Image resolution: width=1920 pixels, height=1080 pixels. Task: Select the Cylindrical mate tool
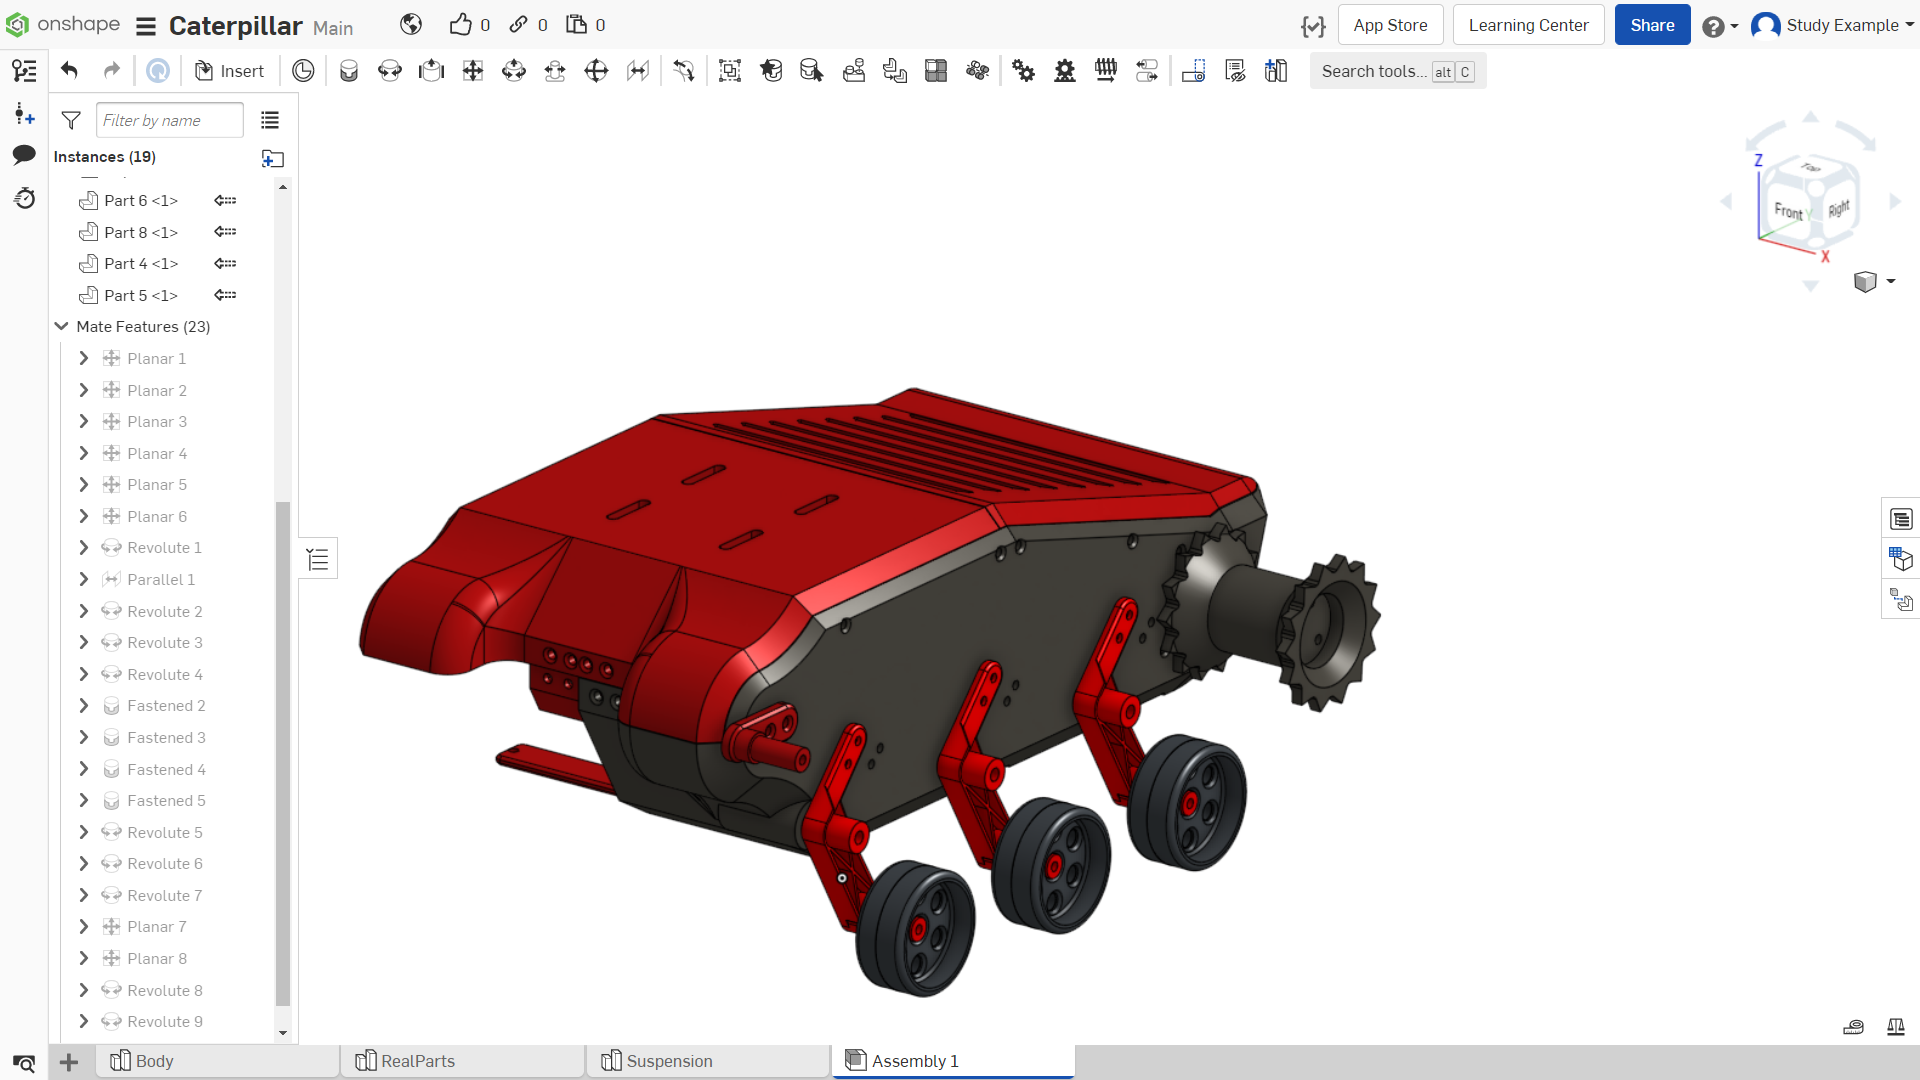point(514,70)
